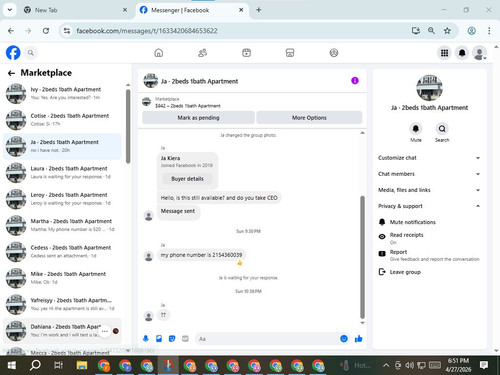Open Facebook search magnifier
The height and width of the screenshot is (375, 500).
(31, 53)
